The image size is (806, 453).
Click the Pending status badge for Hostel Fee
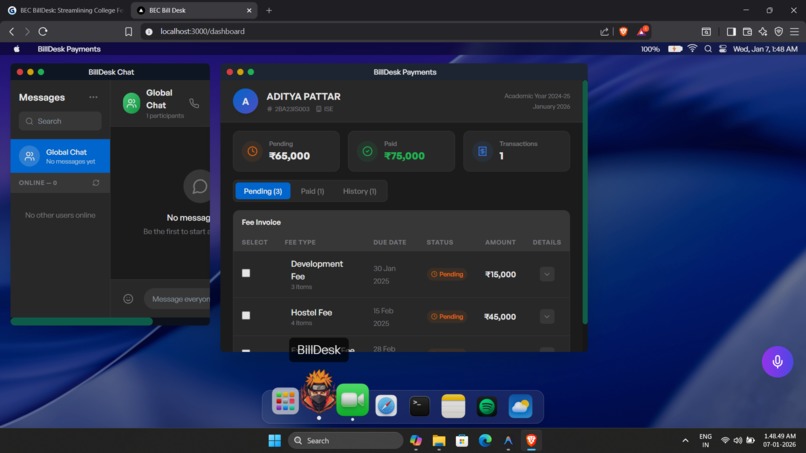click(447, 316)
